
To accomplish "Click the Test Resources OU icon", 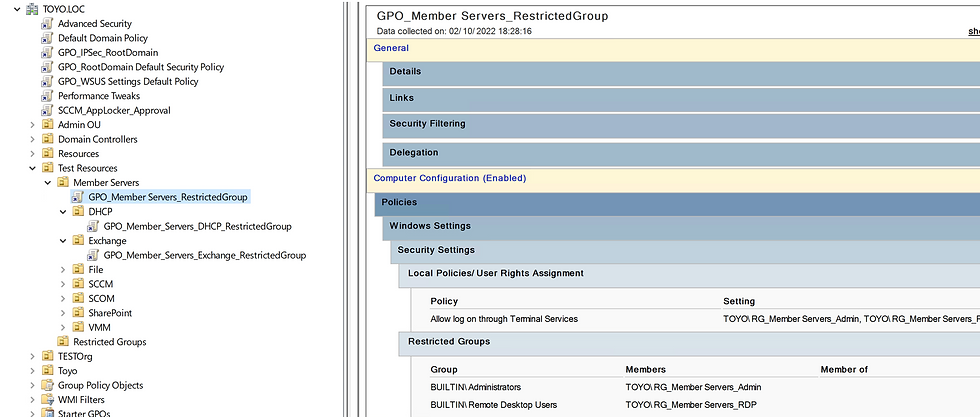I will pos(48,168).
